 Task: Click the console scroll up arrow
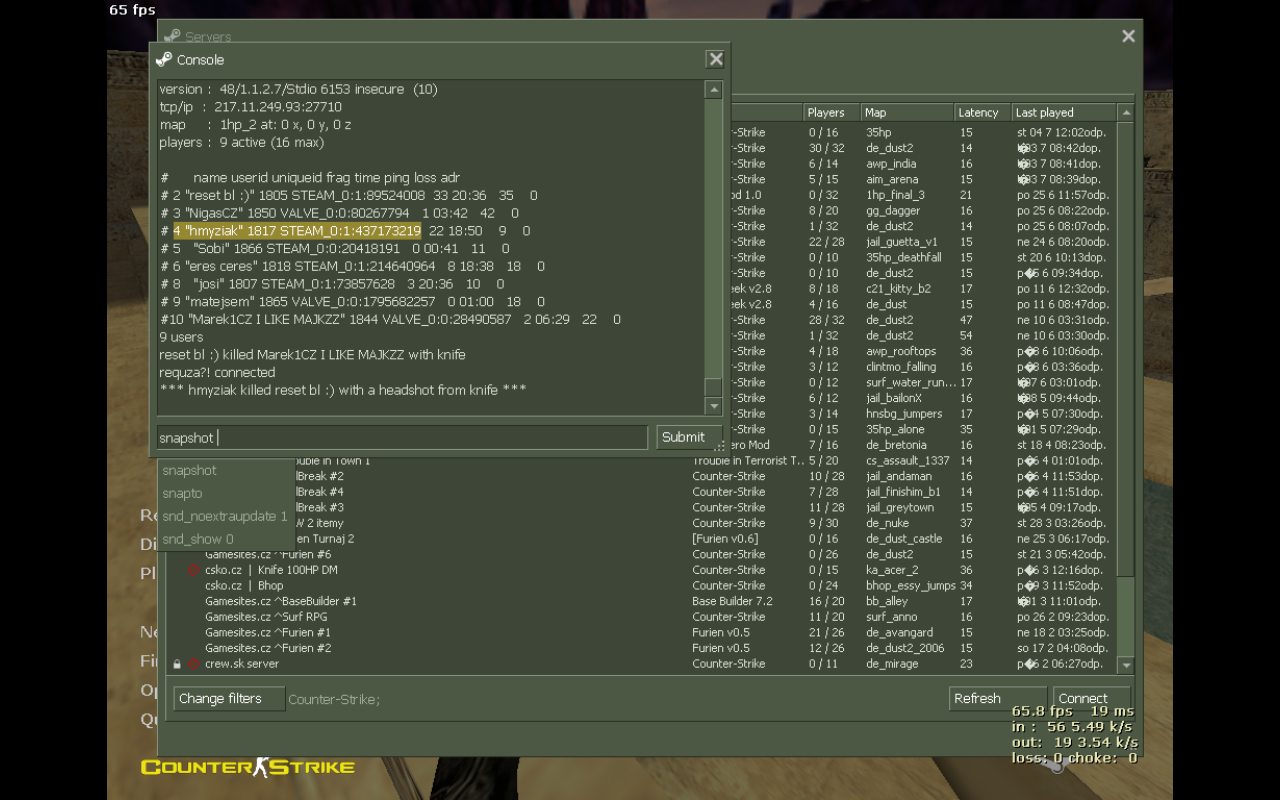713,90
